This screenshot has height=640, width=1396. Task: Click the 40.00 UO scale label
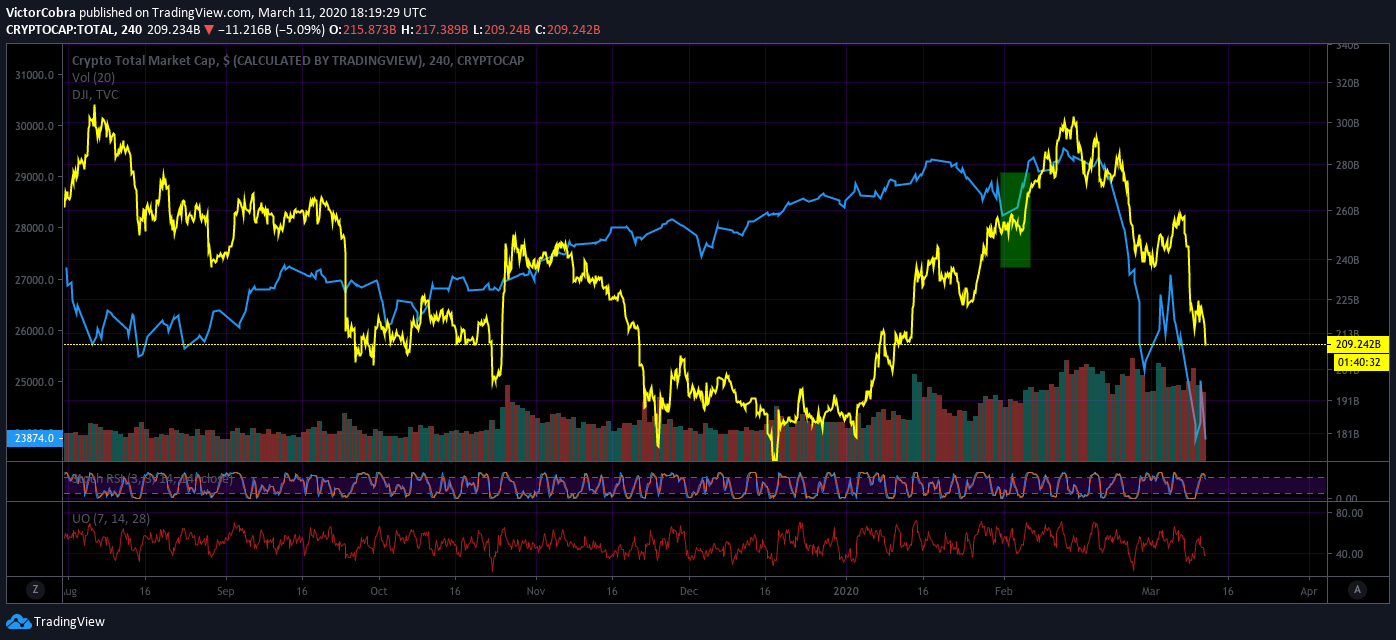click(1349, 554)
